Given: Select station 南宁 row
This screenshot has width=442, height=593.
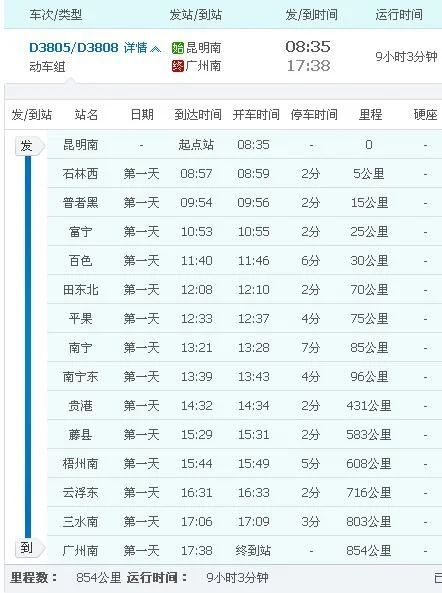Looking at the screenshot, I should pyautogui.click(x=244, y=348).
